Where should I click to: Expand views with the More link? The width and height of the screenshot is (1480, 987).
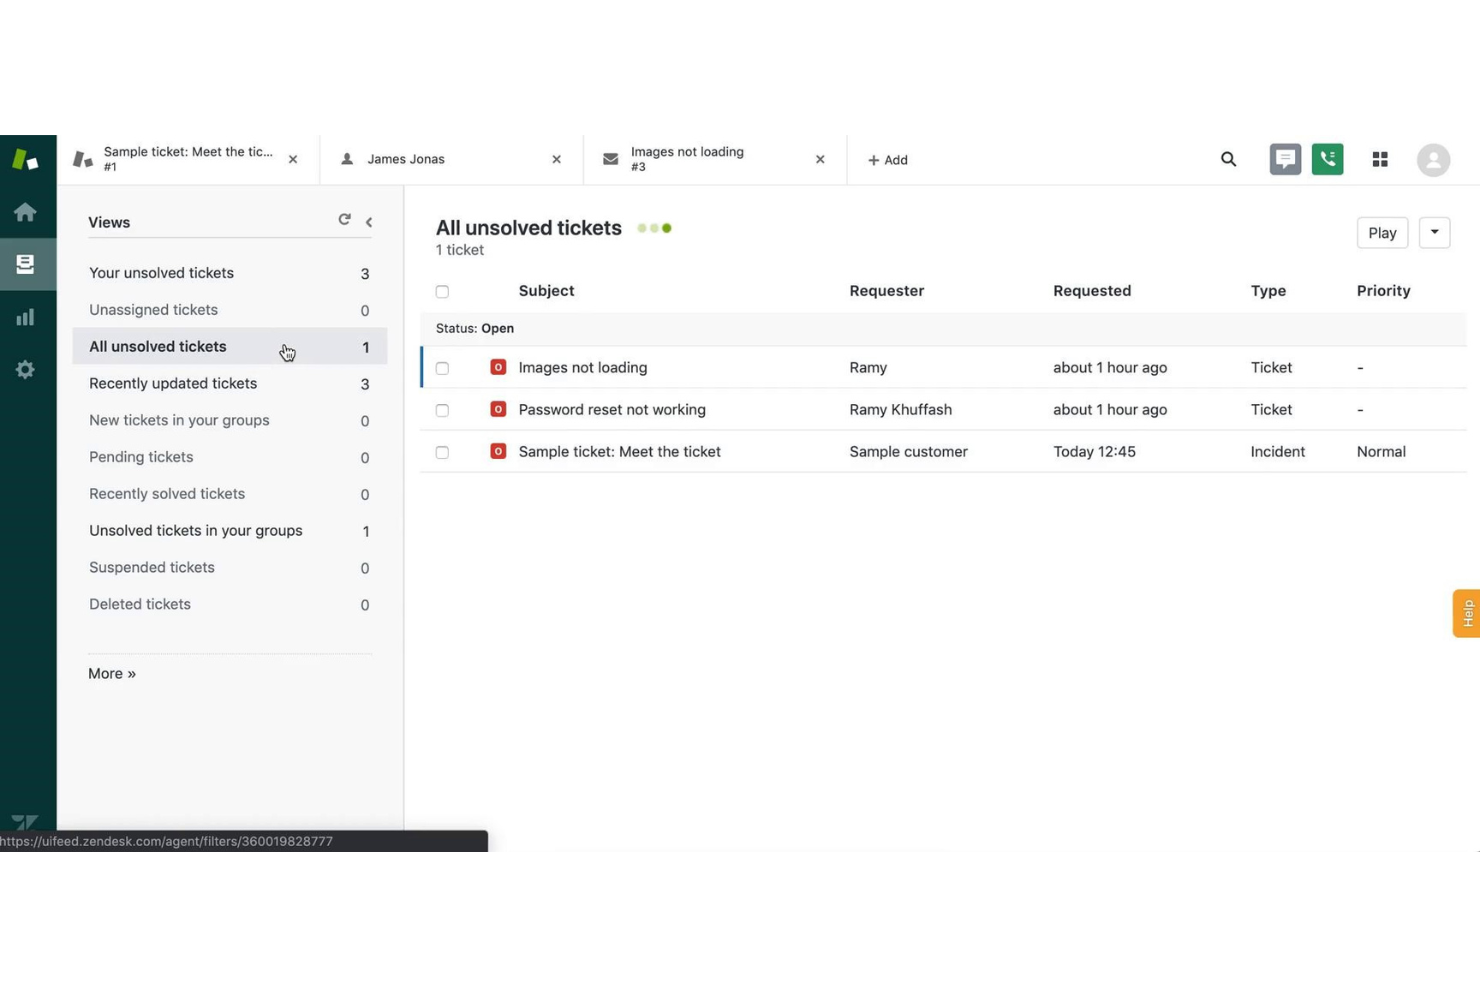pyautogui.click(x=111, y=673)
